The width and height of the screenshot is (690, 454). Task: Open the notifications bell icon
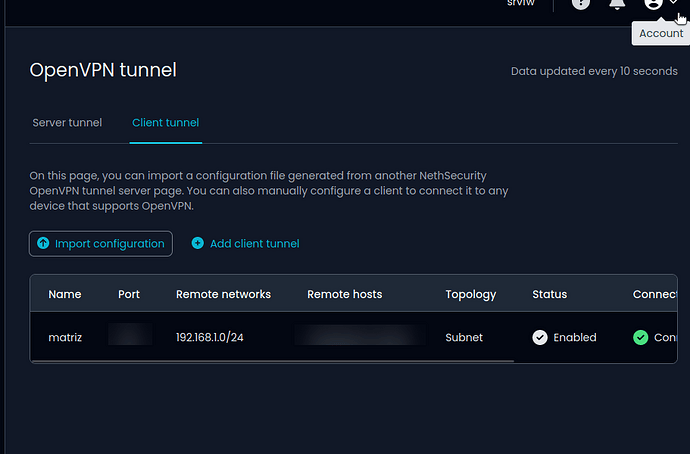click(617, 4)
